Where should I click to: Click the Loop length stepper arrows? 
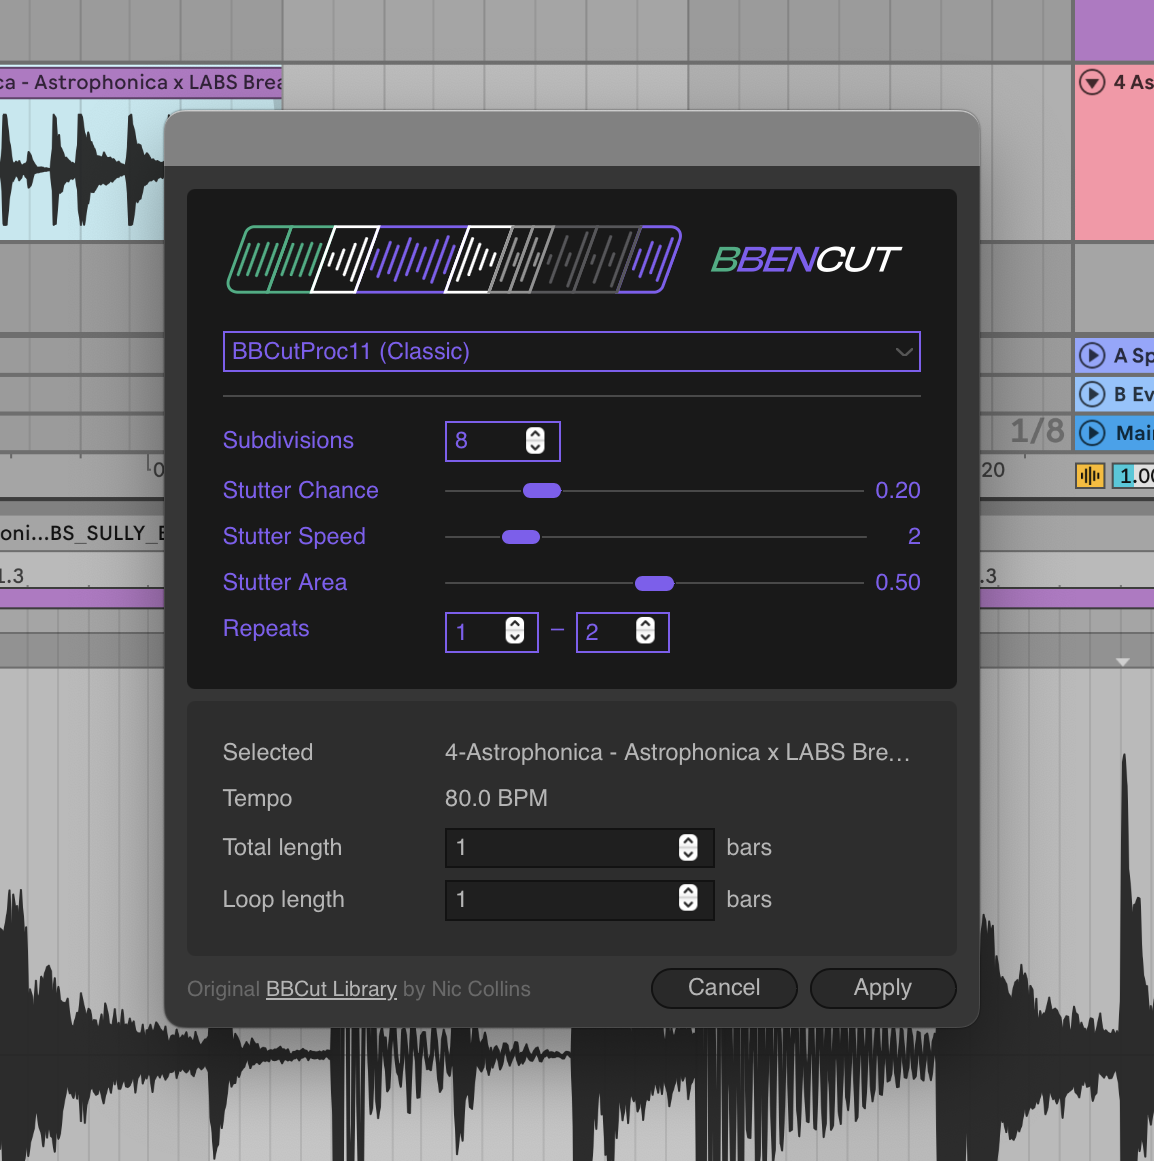pyautogui.click(x=688, y=899)
